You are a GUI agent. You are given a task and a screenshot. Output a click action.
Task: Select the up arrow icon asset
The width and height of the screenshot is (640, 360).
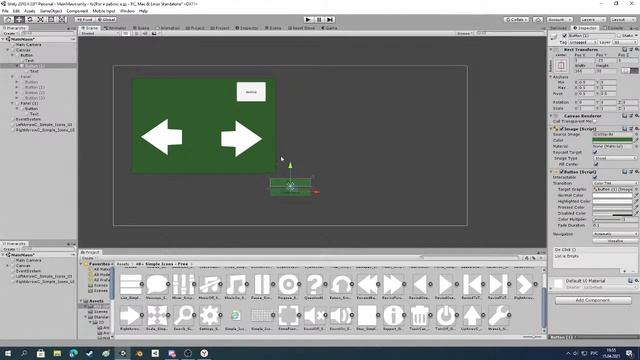pos(472,315)
